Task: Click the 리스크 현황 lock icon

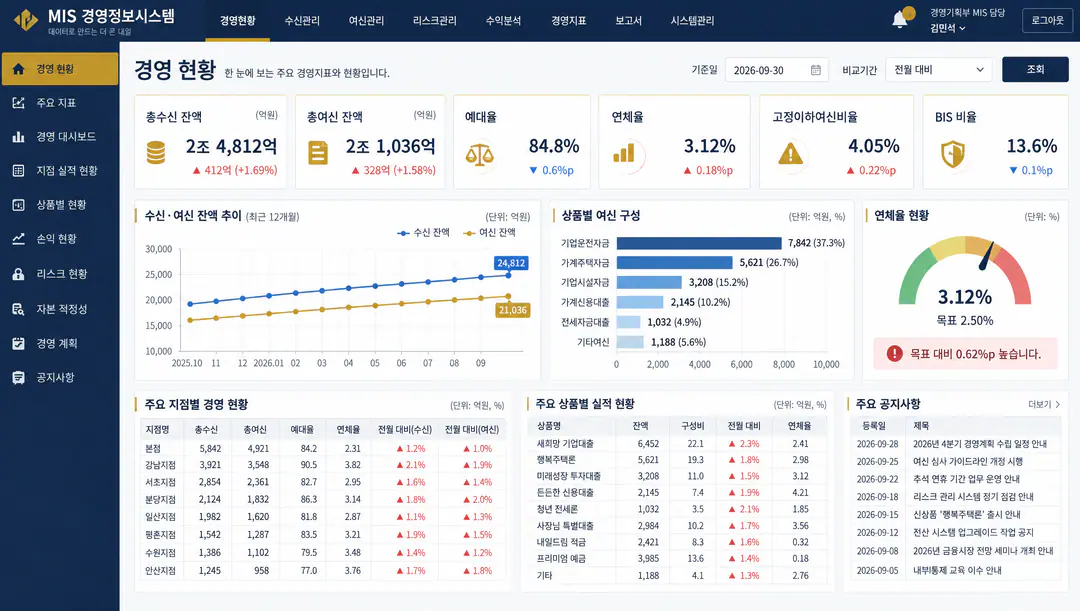Action: coord(19,274)
